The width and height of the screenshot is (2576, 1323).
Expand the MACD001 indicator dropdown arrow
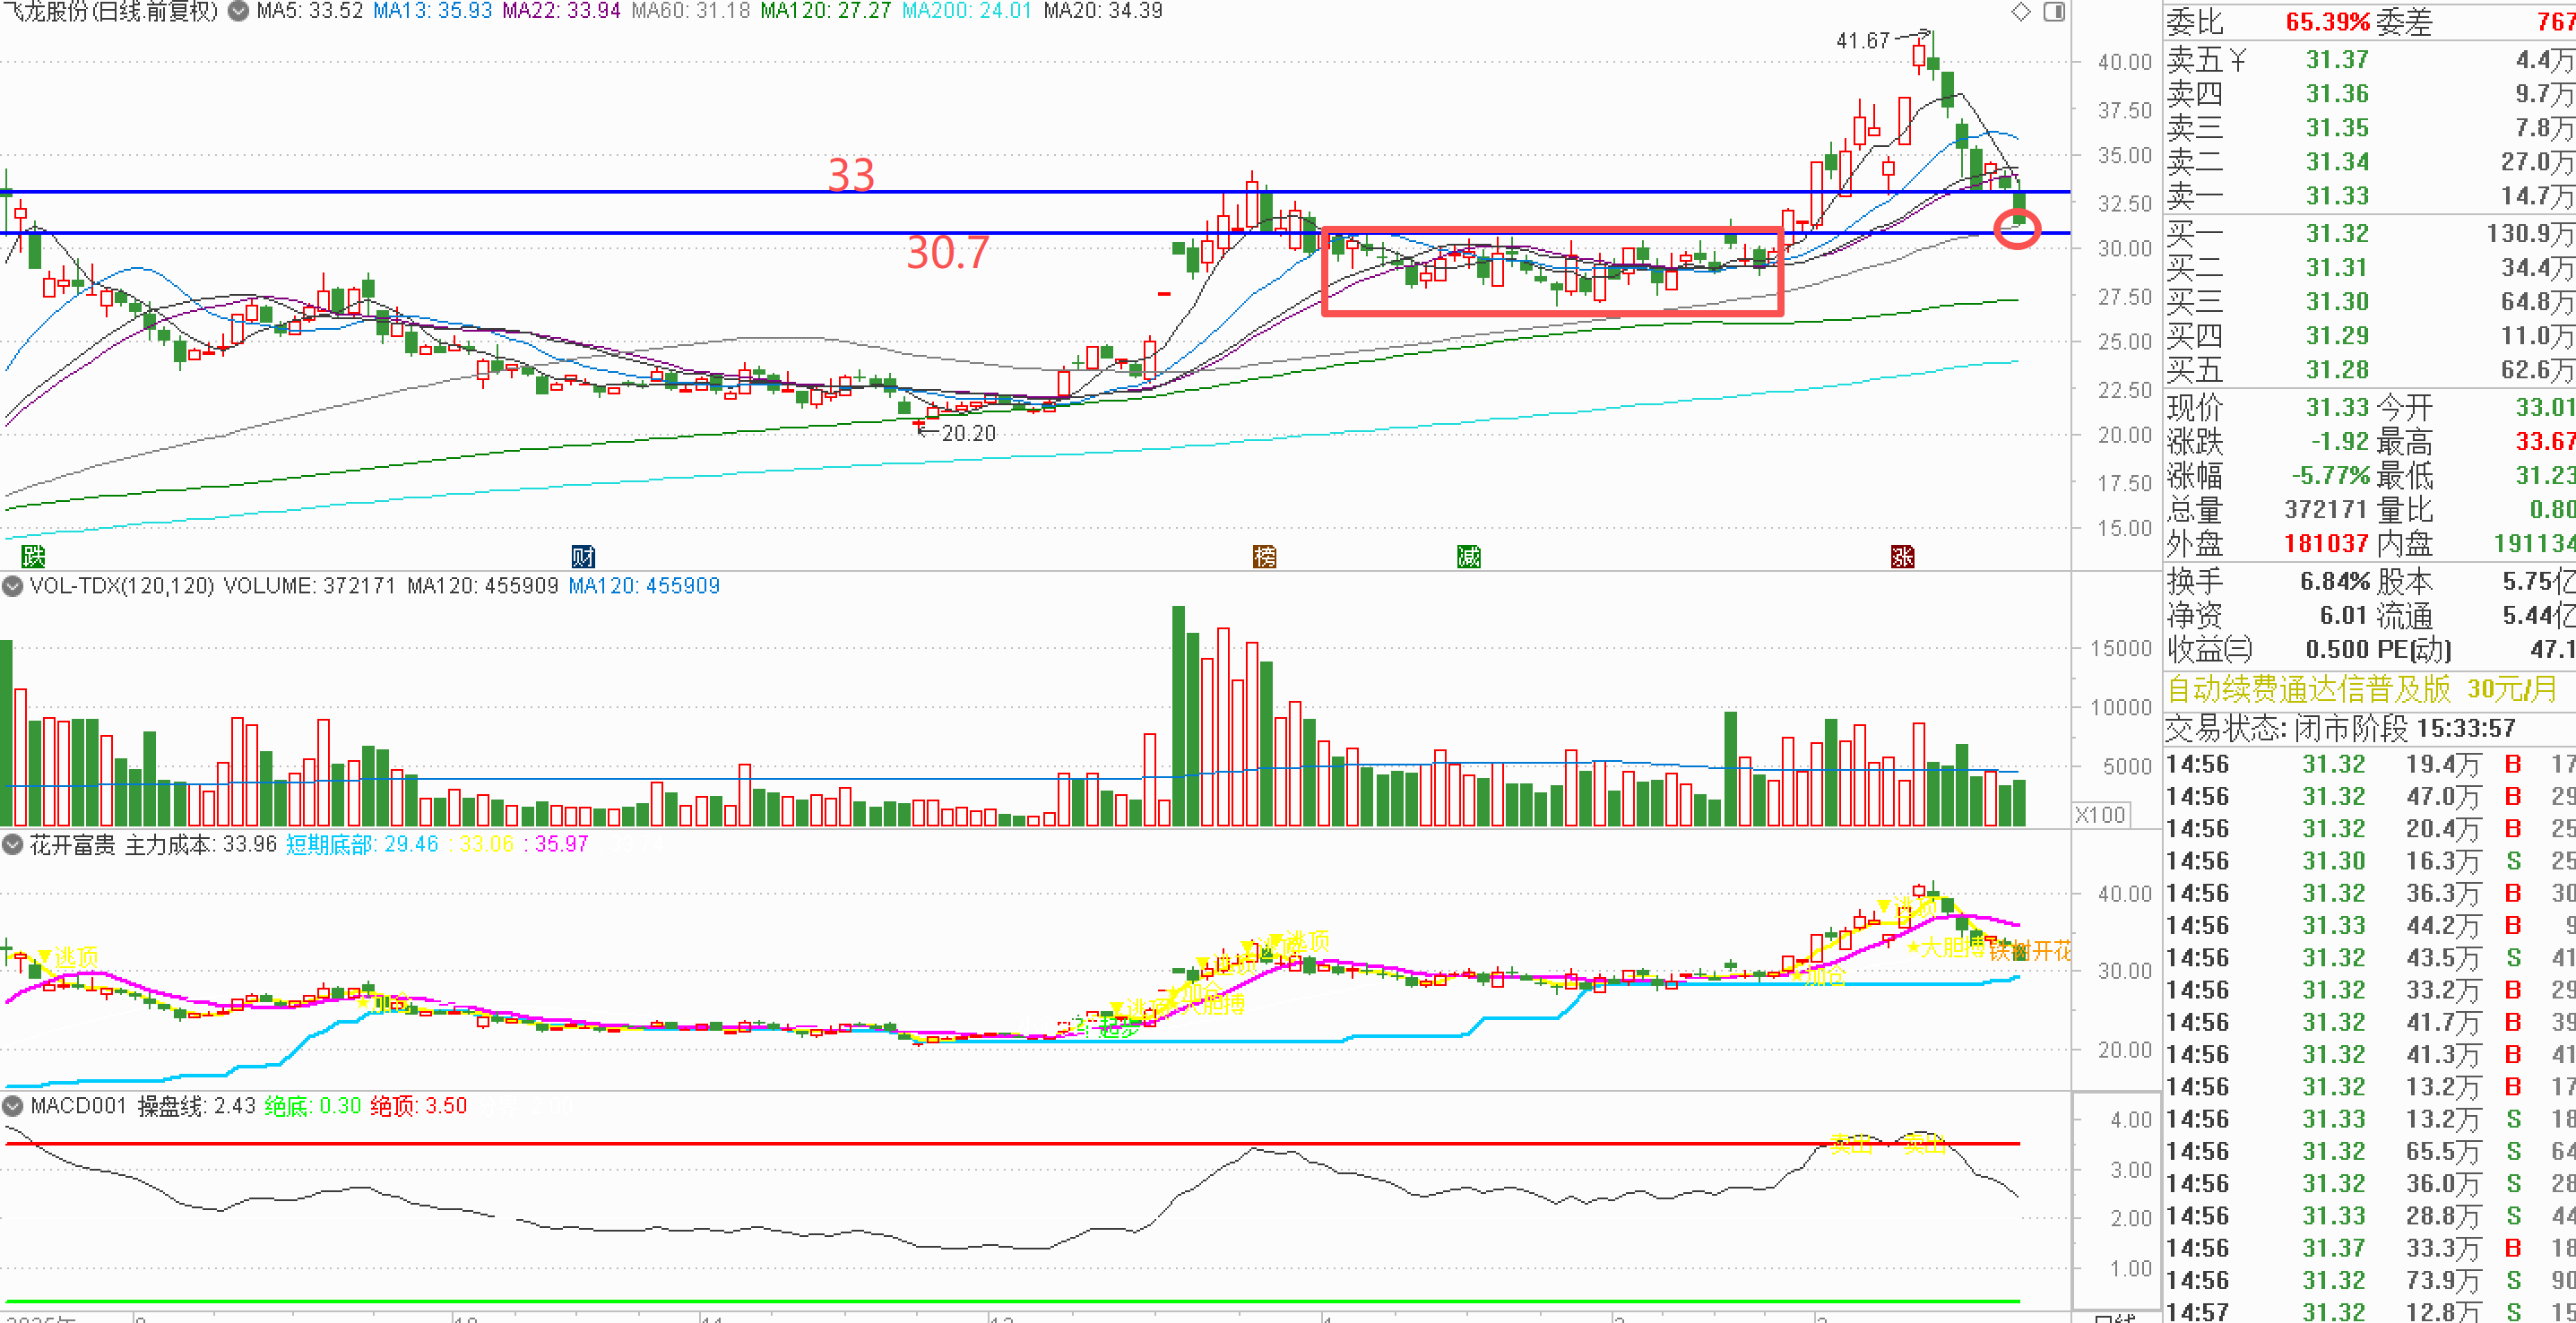coord(12,1105)
